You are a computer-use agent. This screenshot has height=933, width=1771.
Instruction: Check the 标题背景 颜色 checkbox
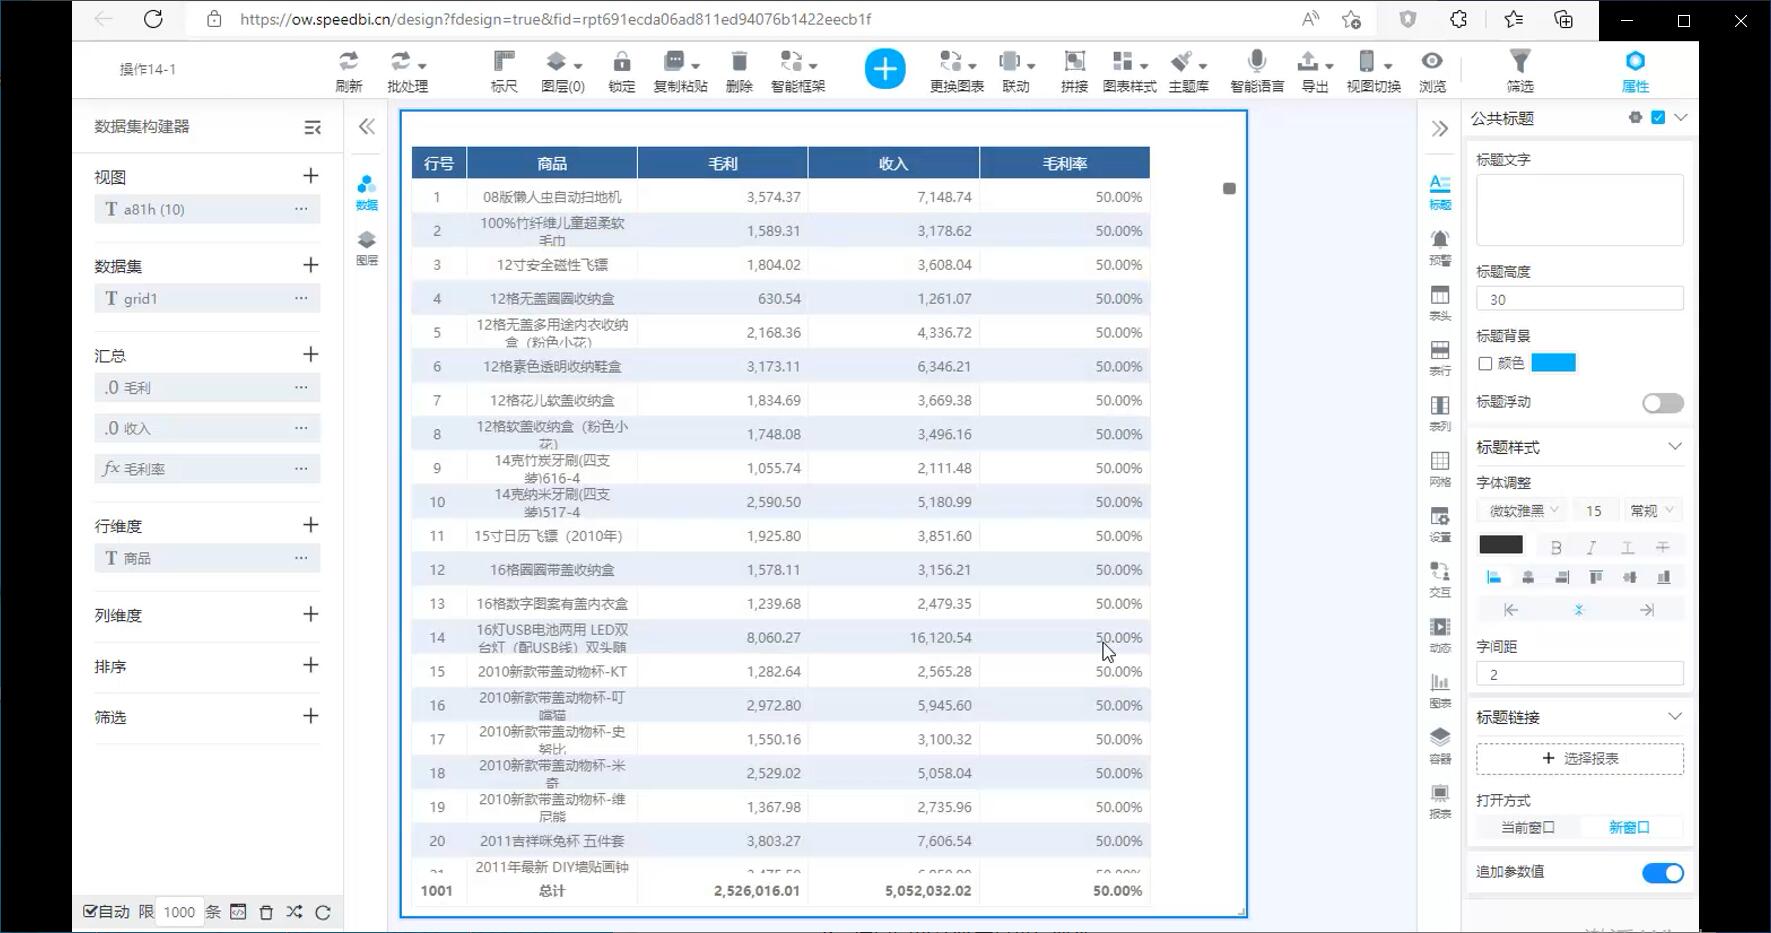1485,364
